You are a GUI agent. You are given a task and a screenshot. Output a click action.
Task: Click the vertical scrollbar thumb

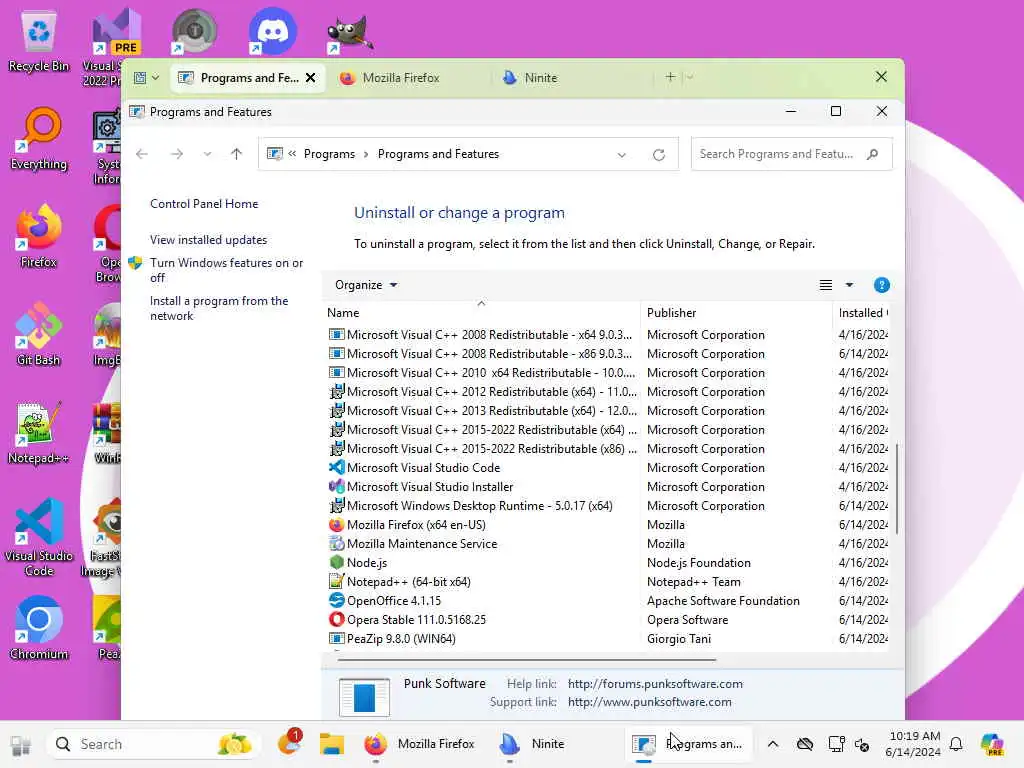click(x=897, y=488)
